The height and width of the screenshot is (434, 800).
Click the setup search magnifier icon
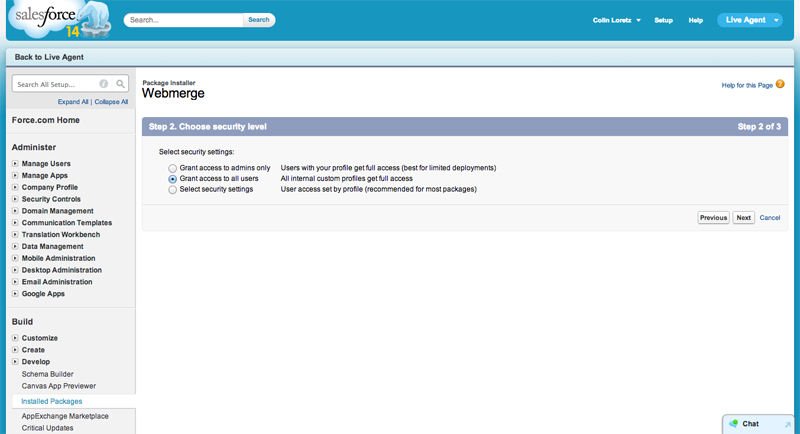tap(120, 84)
